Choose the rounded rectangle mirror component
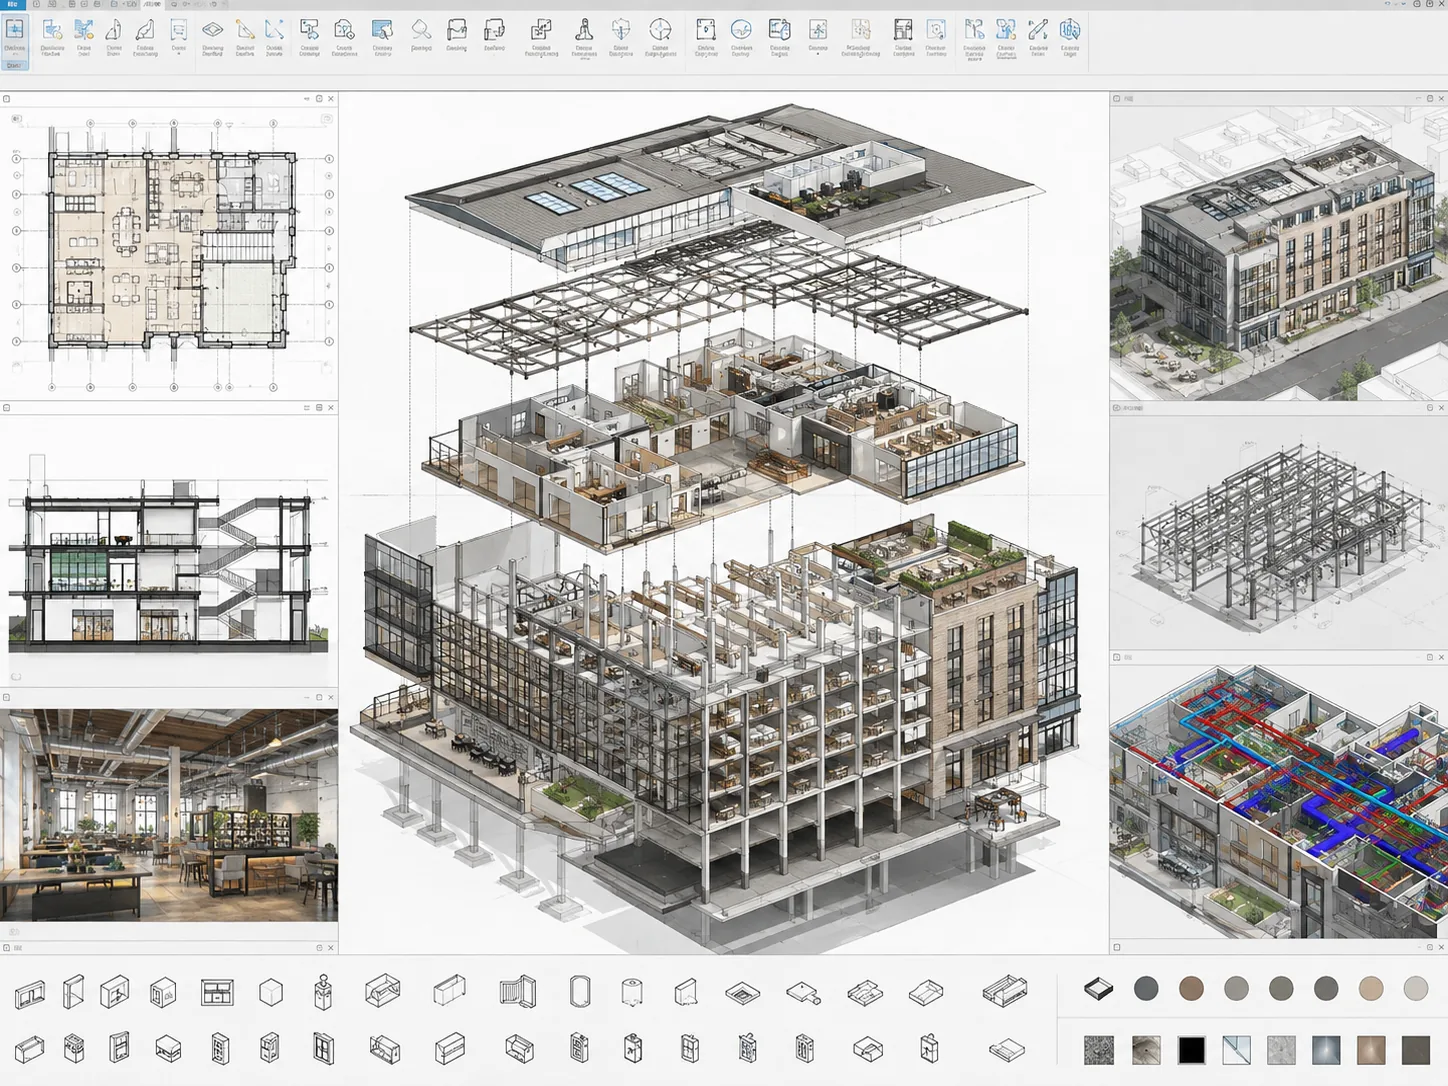This screenshot has width=1448, height=1086. pyautogui.click(x=580, y=993)
